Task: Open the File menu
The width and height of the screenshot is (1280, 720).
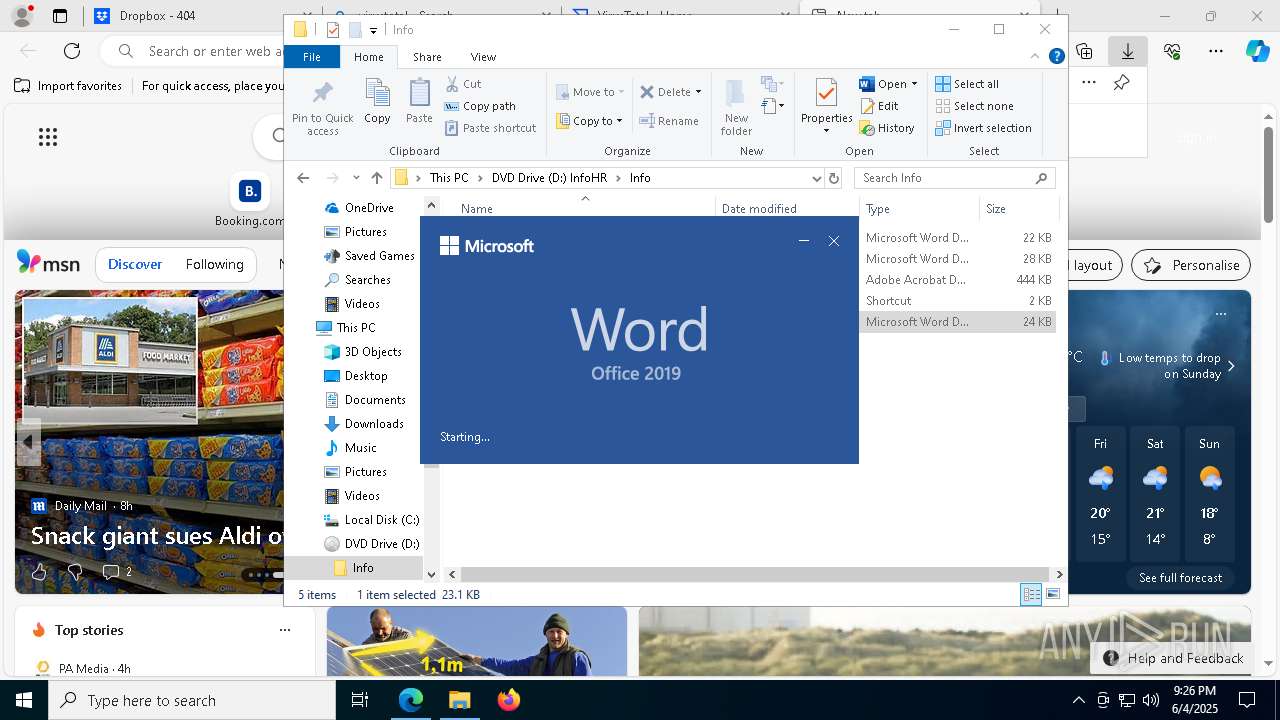Action: tap(312, 57)
